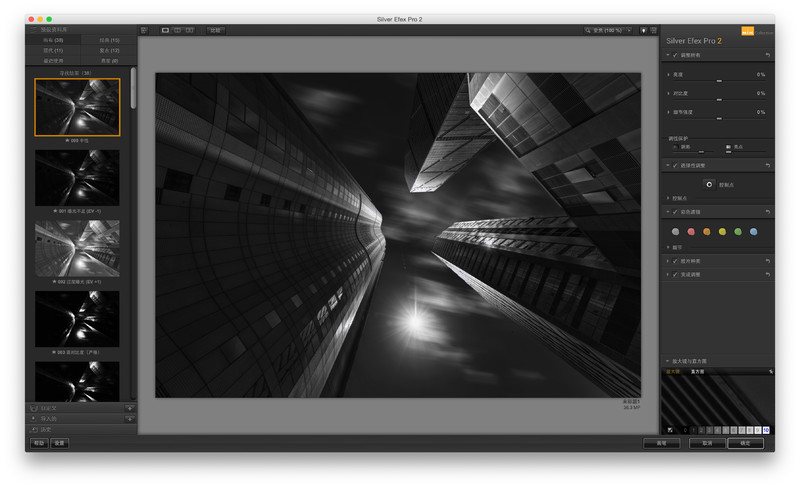Click the custom presets icon in left panel
The image size is (800, 488).
click(34, 408)
